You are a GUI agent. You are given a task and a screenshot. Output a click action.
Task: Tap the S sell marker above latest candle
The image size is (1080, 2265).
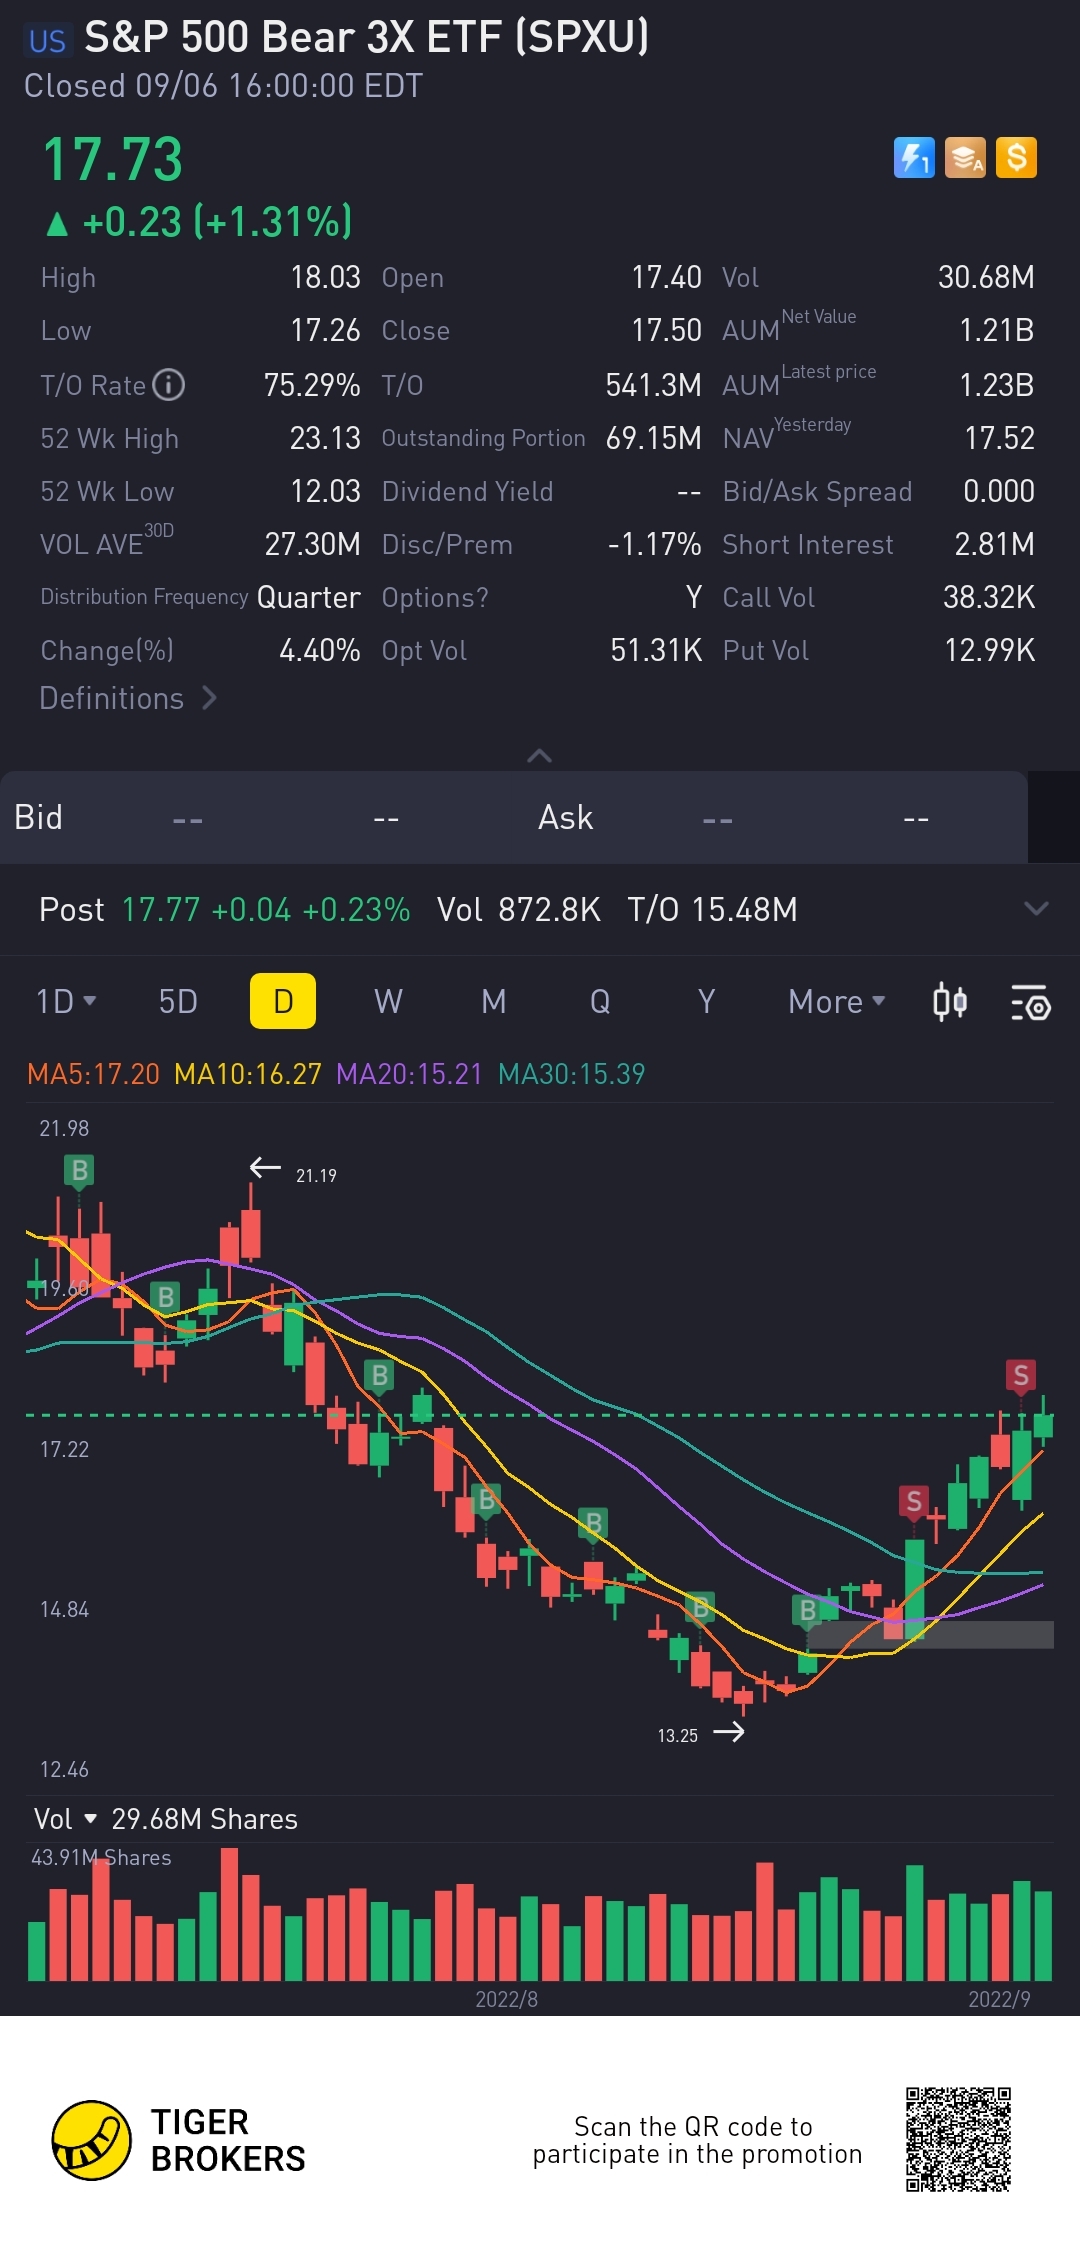pyautogui.click(x=1020, y=1375)
